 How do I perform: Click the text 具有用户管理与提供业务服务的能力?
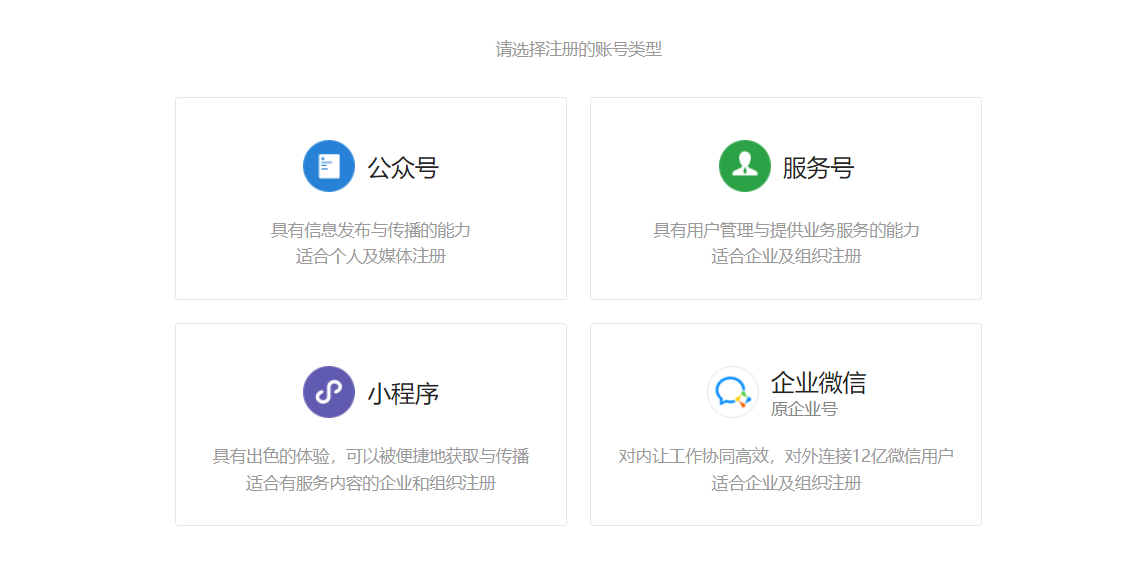[786, 230]
